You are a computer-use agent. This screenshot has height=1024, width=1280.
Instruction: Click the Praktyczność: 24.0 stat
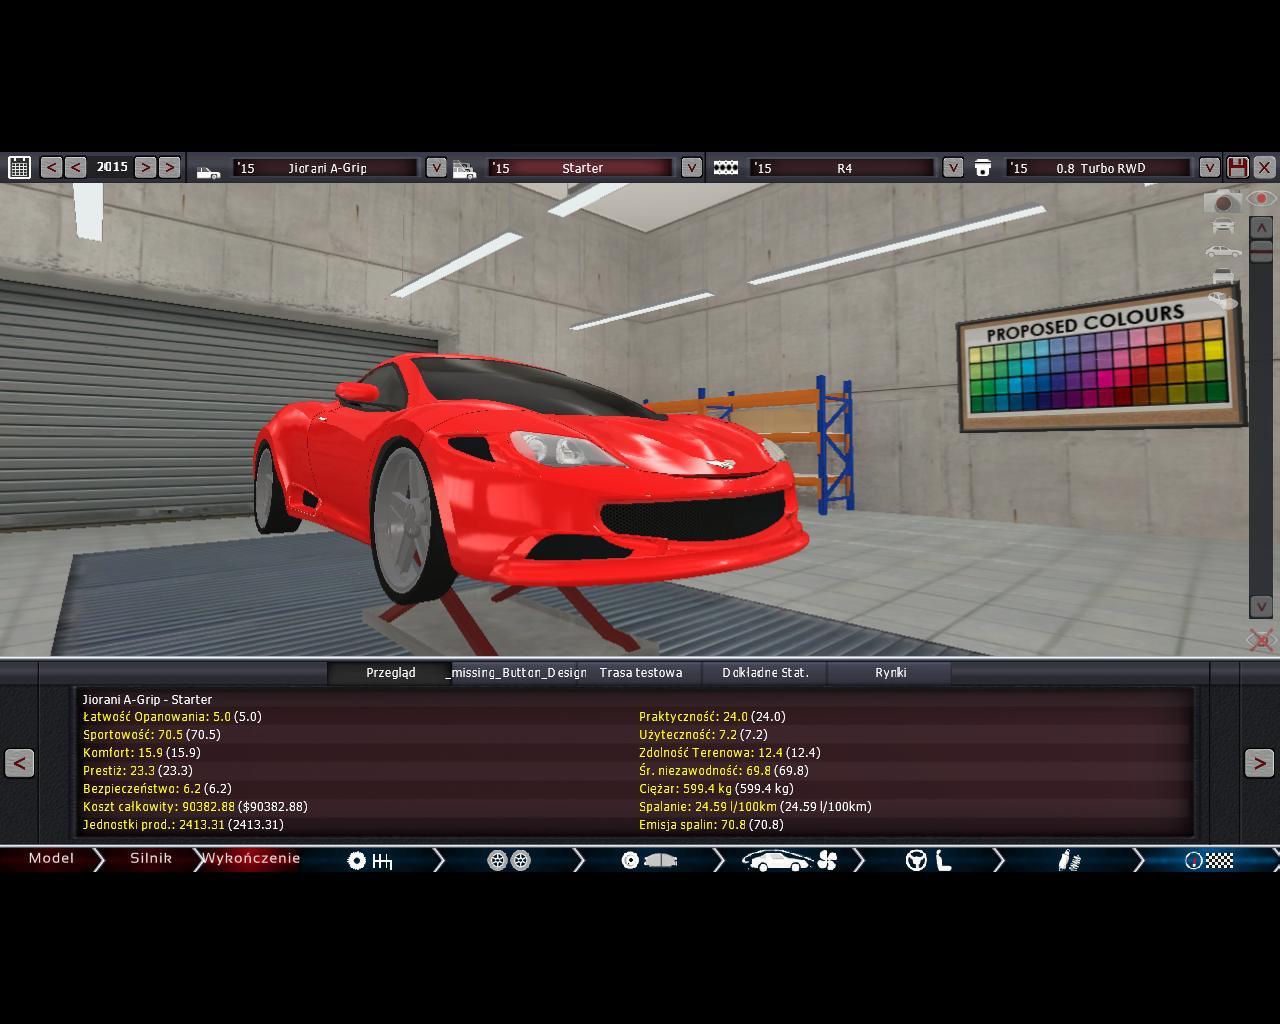pos(712,717)
